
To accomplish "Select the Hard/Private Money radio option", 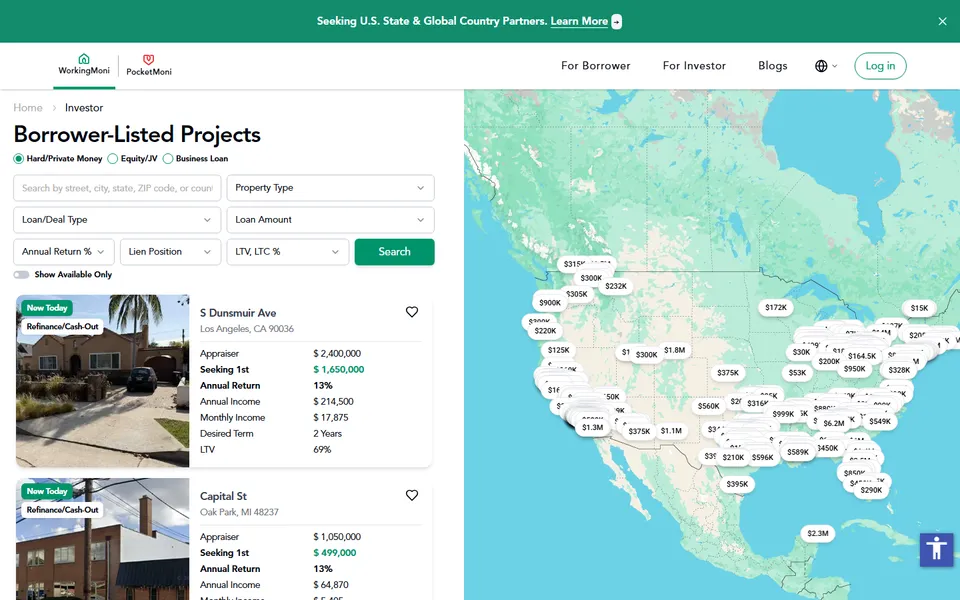I will (x=18, y=159).
